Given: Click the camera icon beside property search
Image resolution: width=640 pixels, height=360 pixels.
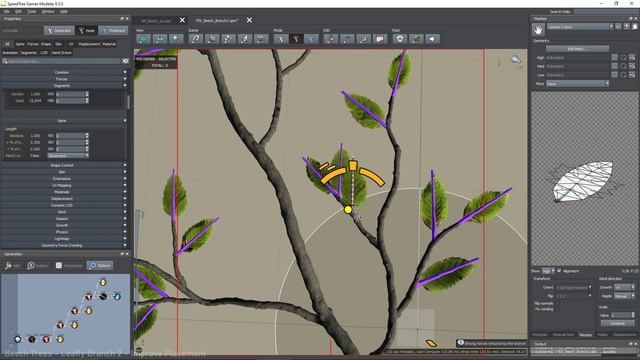Looking at the screenshot, I should tap(125, 61).
